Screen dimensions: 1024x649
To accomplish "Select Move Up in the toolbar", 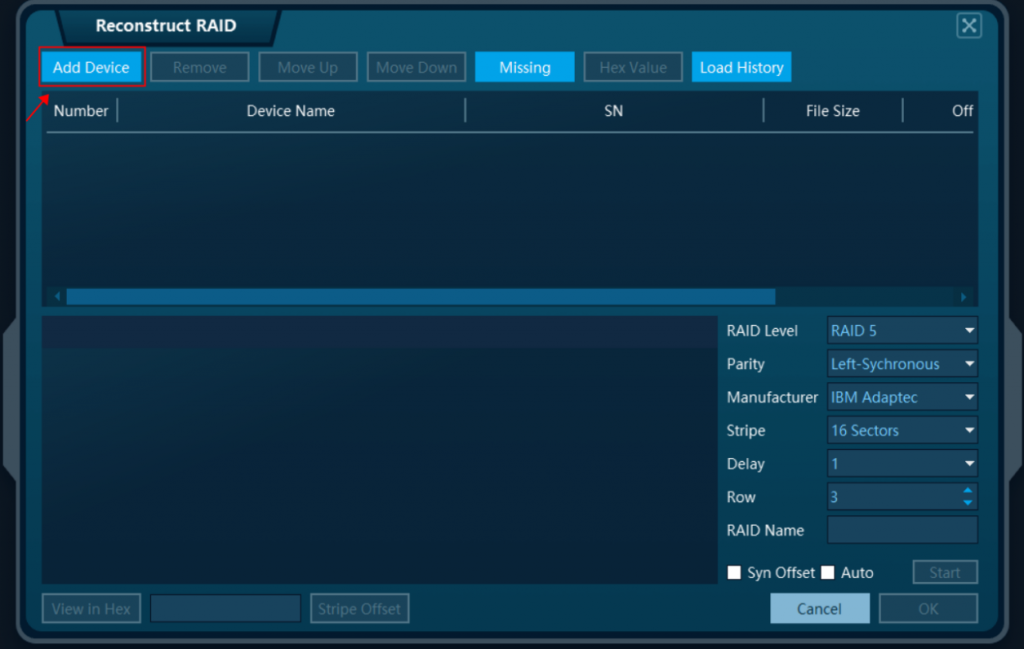I will click(307, 67).
